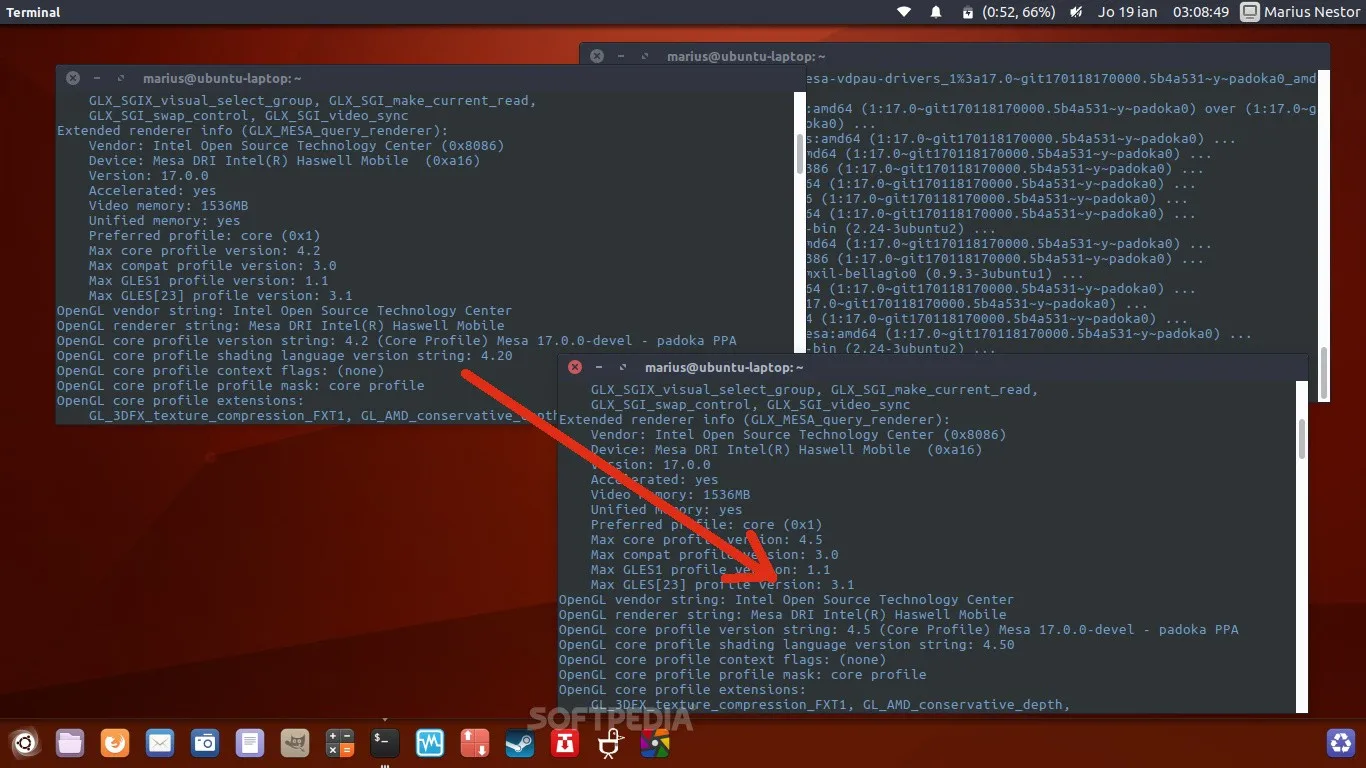The height and width of the screenshot is (768, 1366).
Task: Open the Calculator app icon
Action: pos(340,743)
